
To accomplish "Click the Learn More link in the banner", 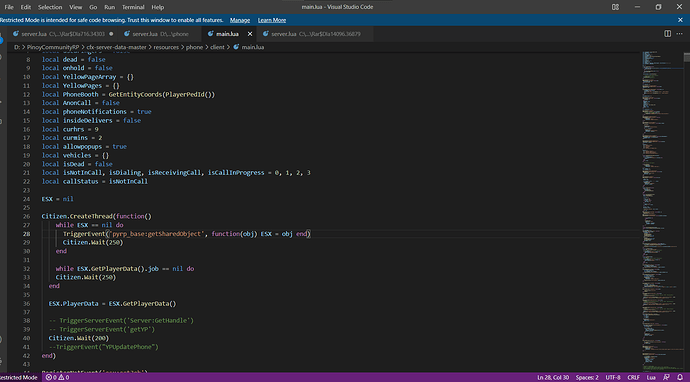I will pos(272,20).
